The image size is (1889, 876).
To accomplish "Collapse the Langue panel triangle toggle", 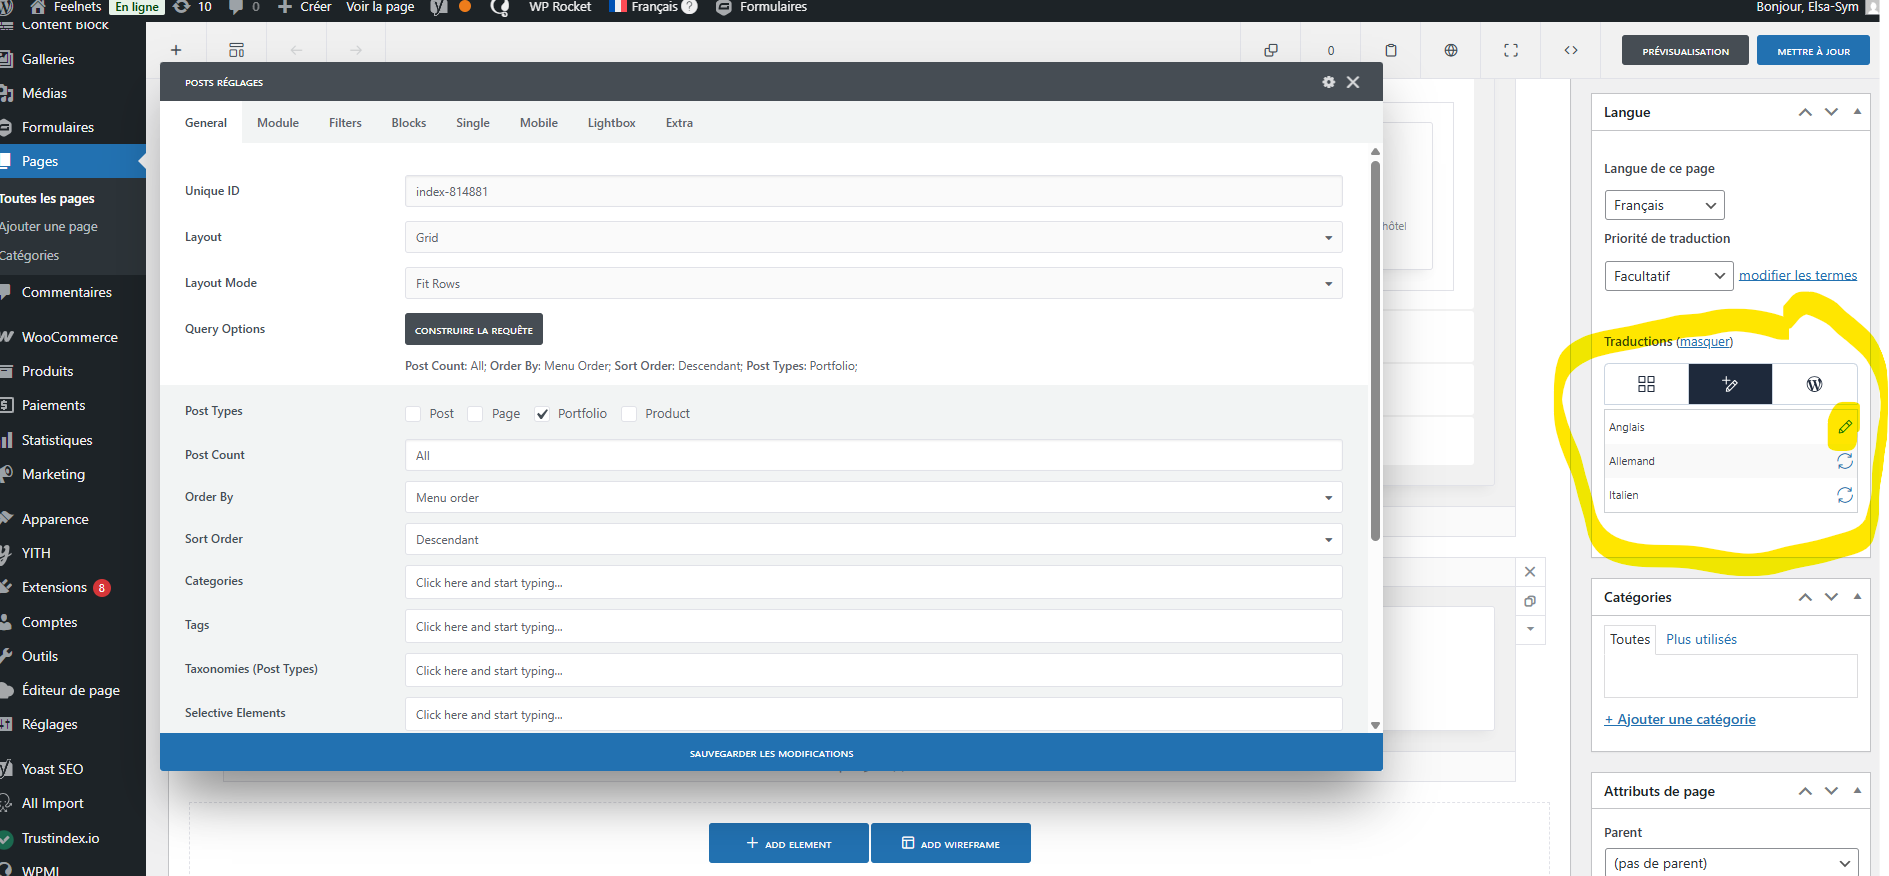I will (x=1857, y=112).
